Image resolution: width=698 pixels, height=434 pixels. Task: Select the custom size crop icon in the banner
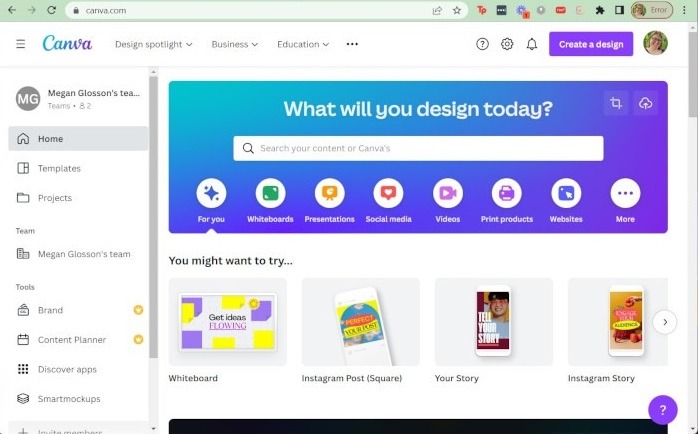(616, 103)
